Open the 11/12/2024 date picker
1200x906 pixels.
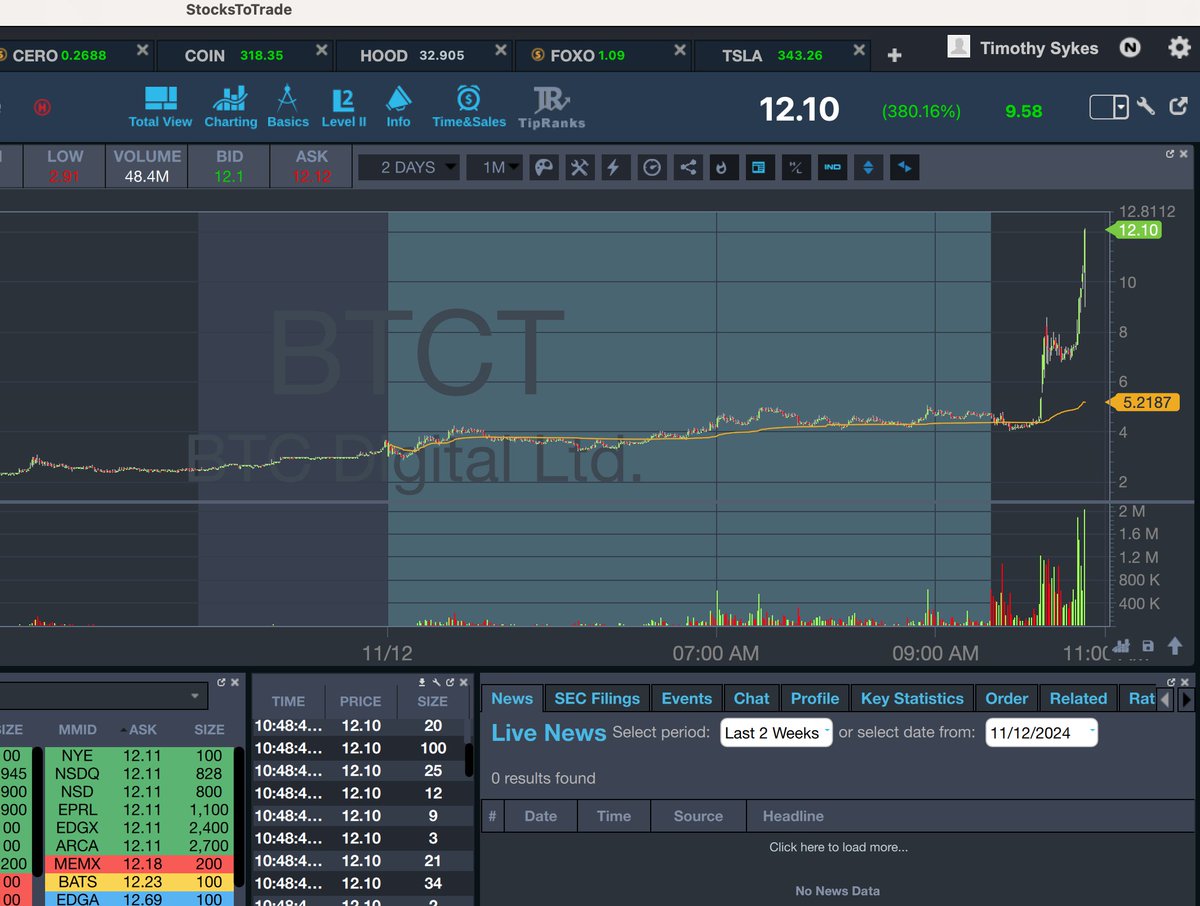click(x=1041, y=733)
